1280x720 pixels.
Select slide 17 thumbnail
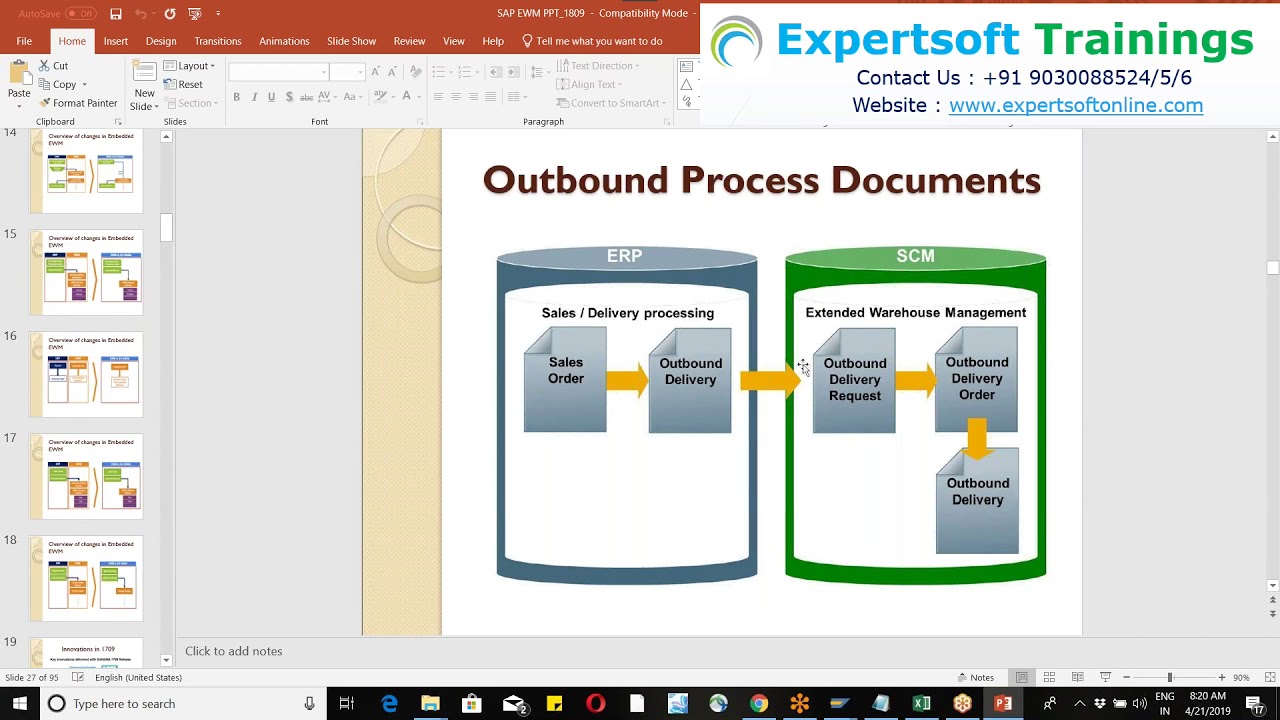click(x=87, y=476)
